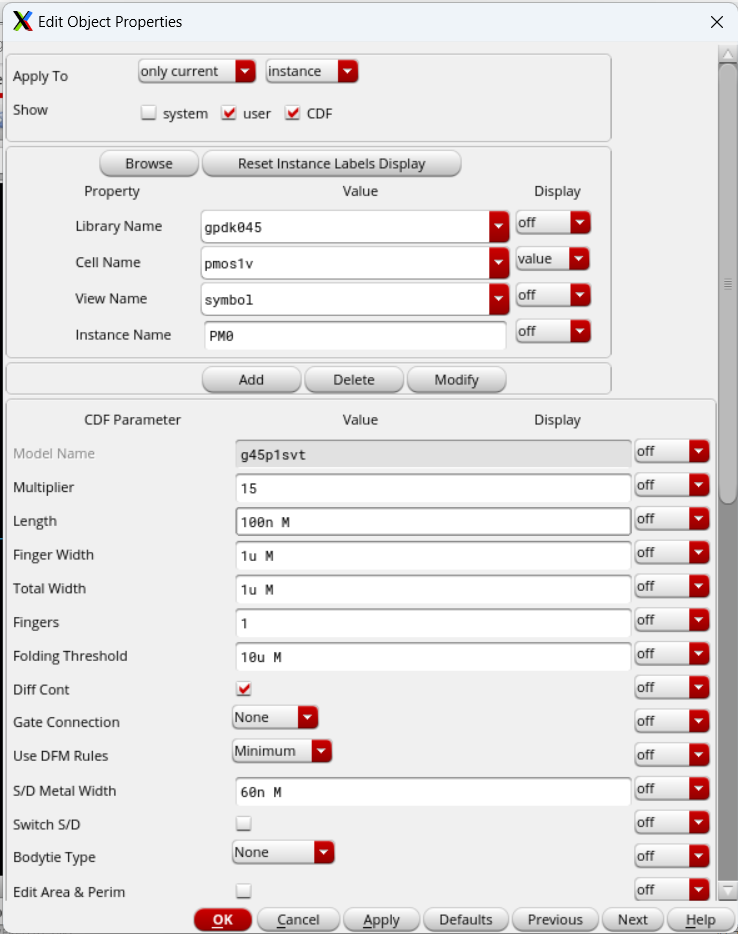This screenshot has width=738, height=934.
Task: Uncheck the CDF Show checkbox
Action: pos(292,113)
